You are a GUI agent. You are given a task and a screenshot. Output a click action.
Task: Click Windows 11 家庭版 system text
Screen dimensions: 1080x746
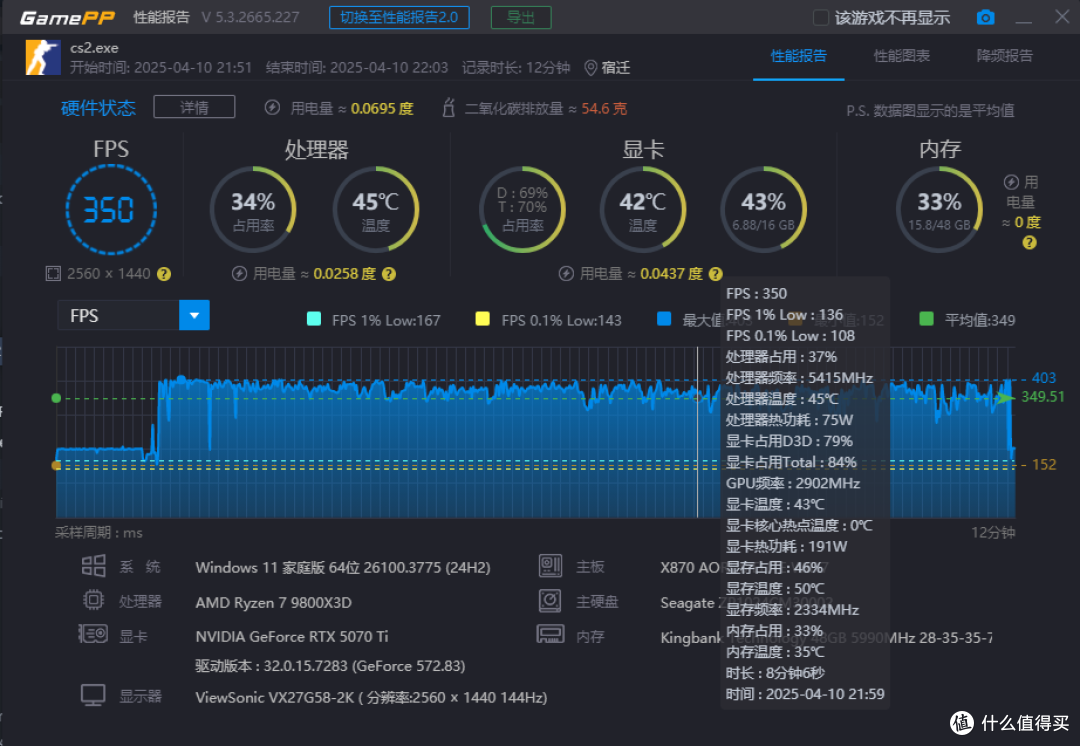tap(343, 568)
